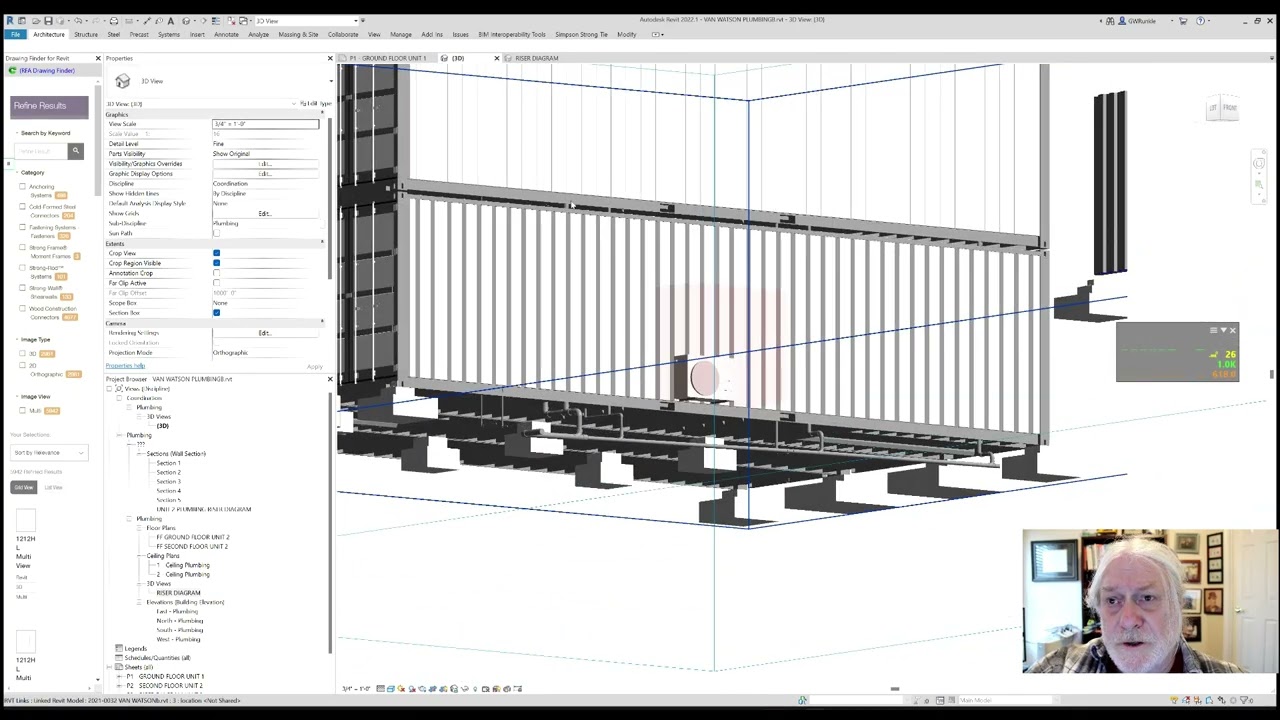
Task: Collapse the Camera properties group
Action: tap(322, 323)
